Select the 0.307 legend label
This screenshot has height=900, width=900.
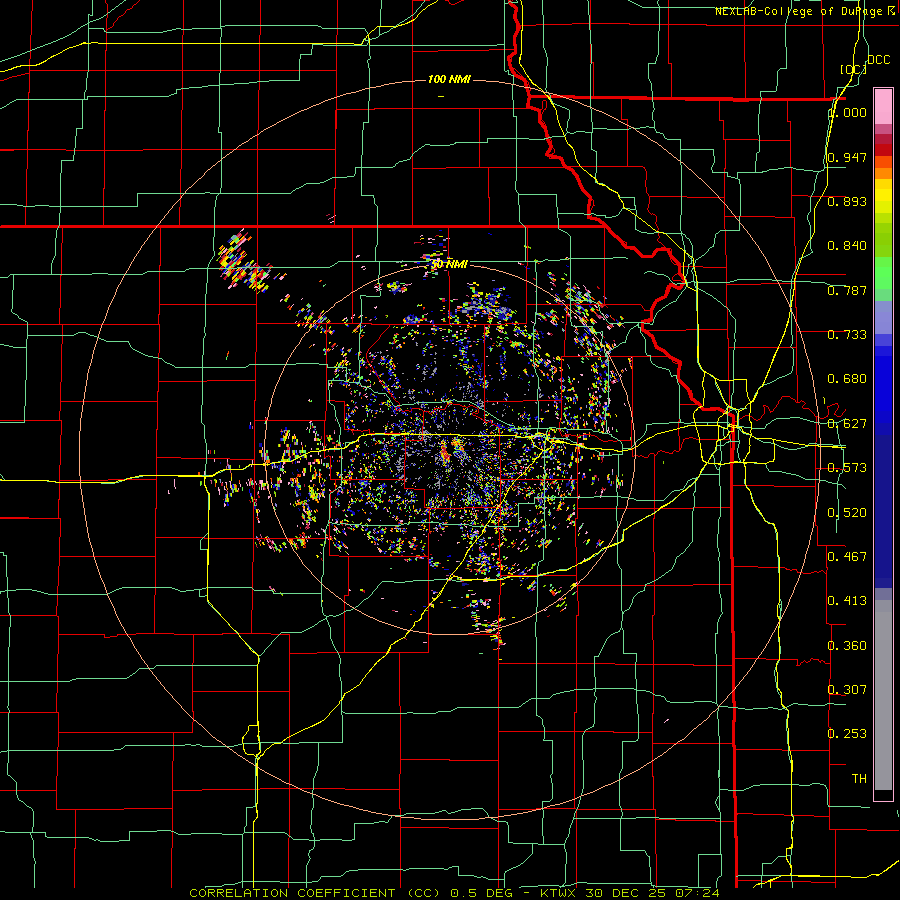[847, 690]
